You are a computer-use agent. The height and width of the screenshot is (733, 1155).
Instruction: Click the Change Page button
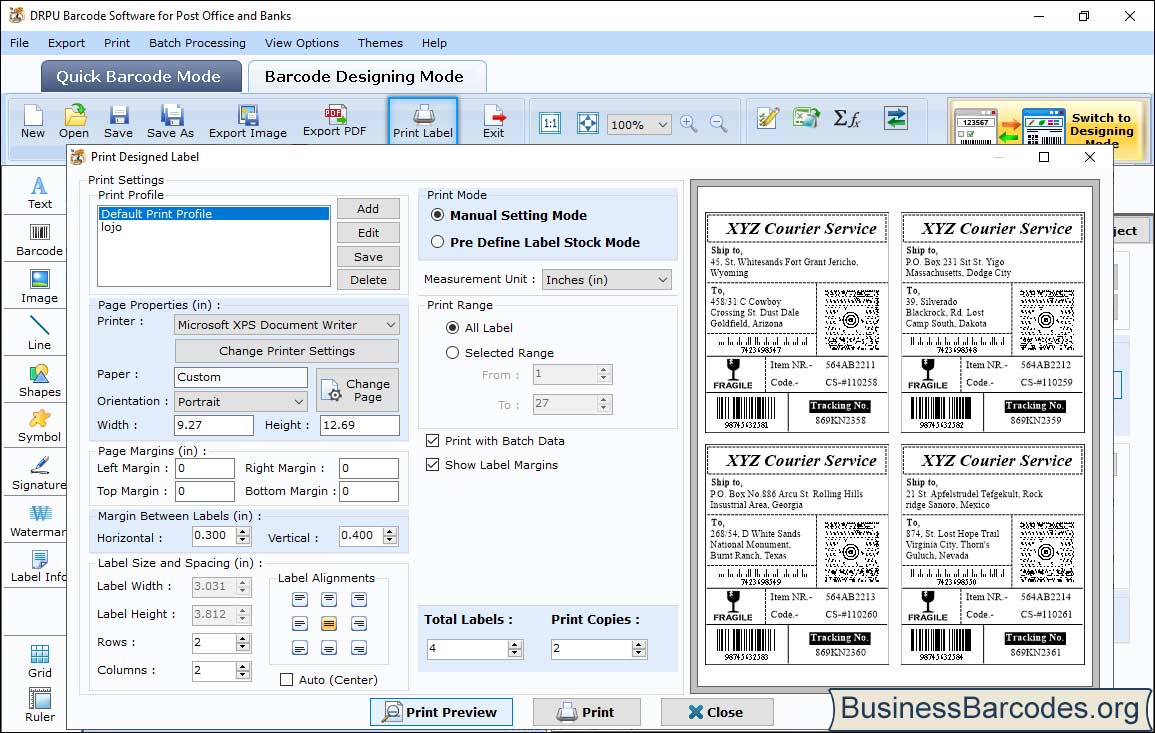[x=357, y=390]
